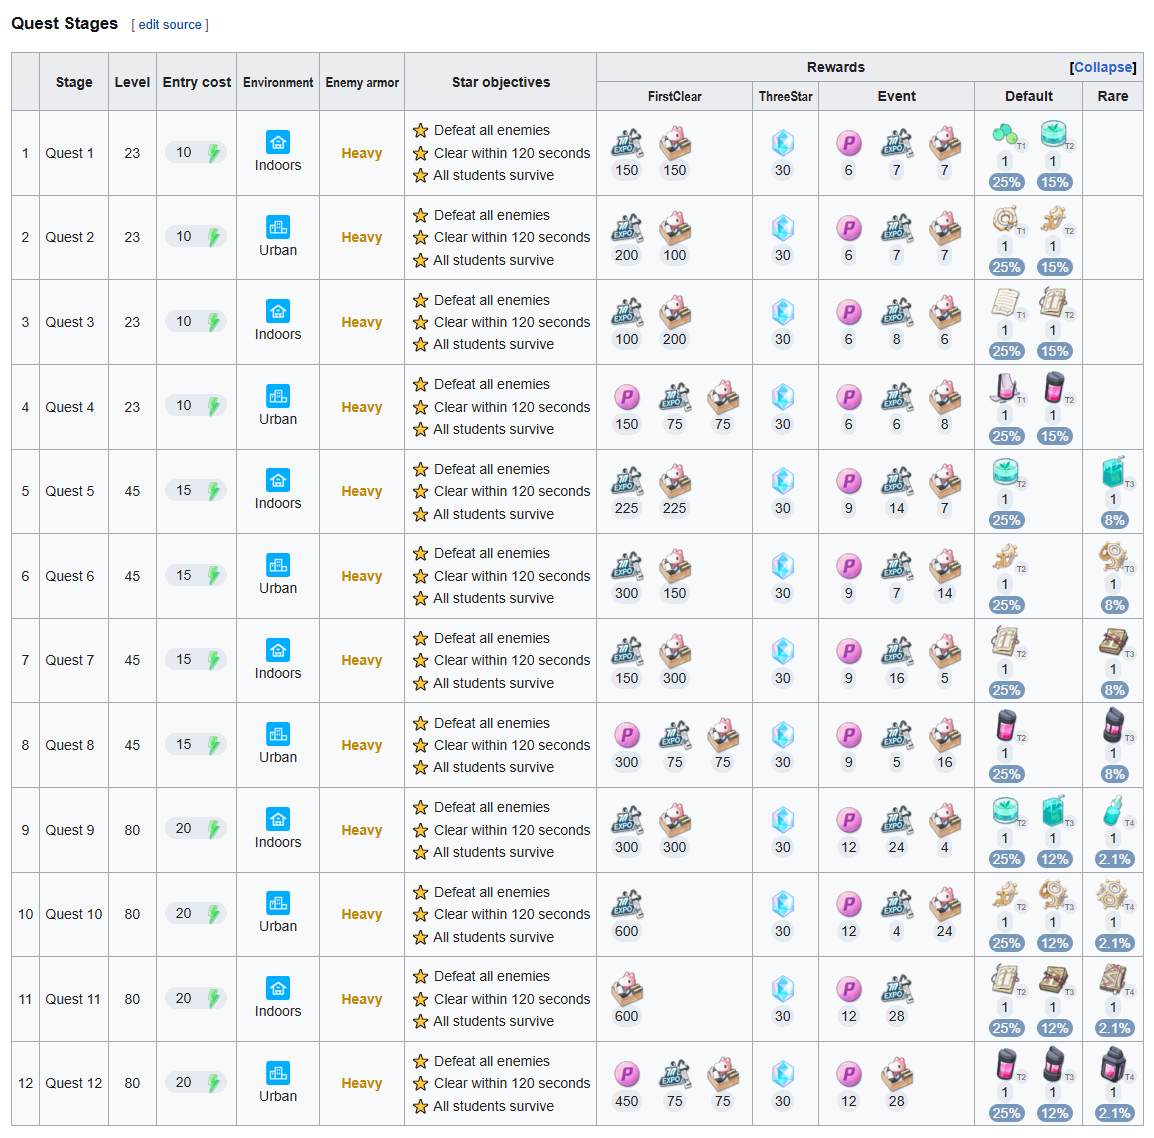The image size is (1154, 1138).
Task: Click the Urban environment icon in Quest 2 row
Action: coord(277,227)
